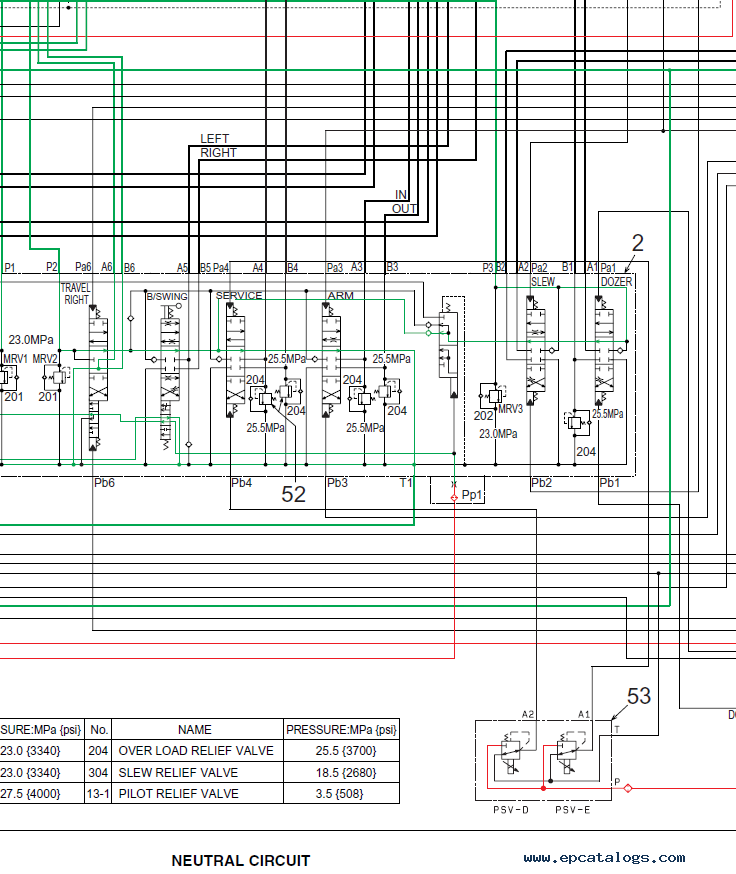Select the B/SWING section label
The height and width of the screenshot is (874, 736).
pyautogui.click(x=167, y=297)
